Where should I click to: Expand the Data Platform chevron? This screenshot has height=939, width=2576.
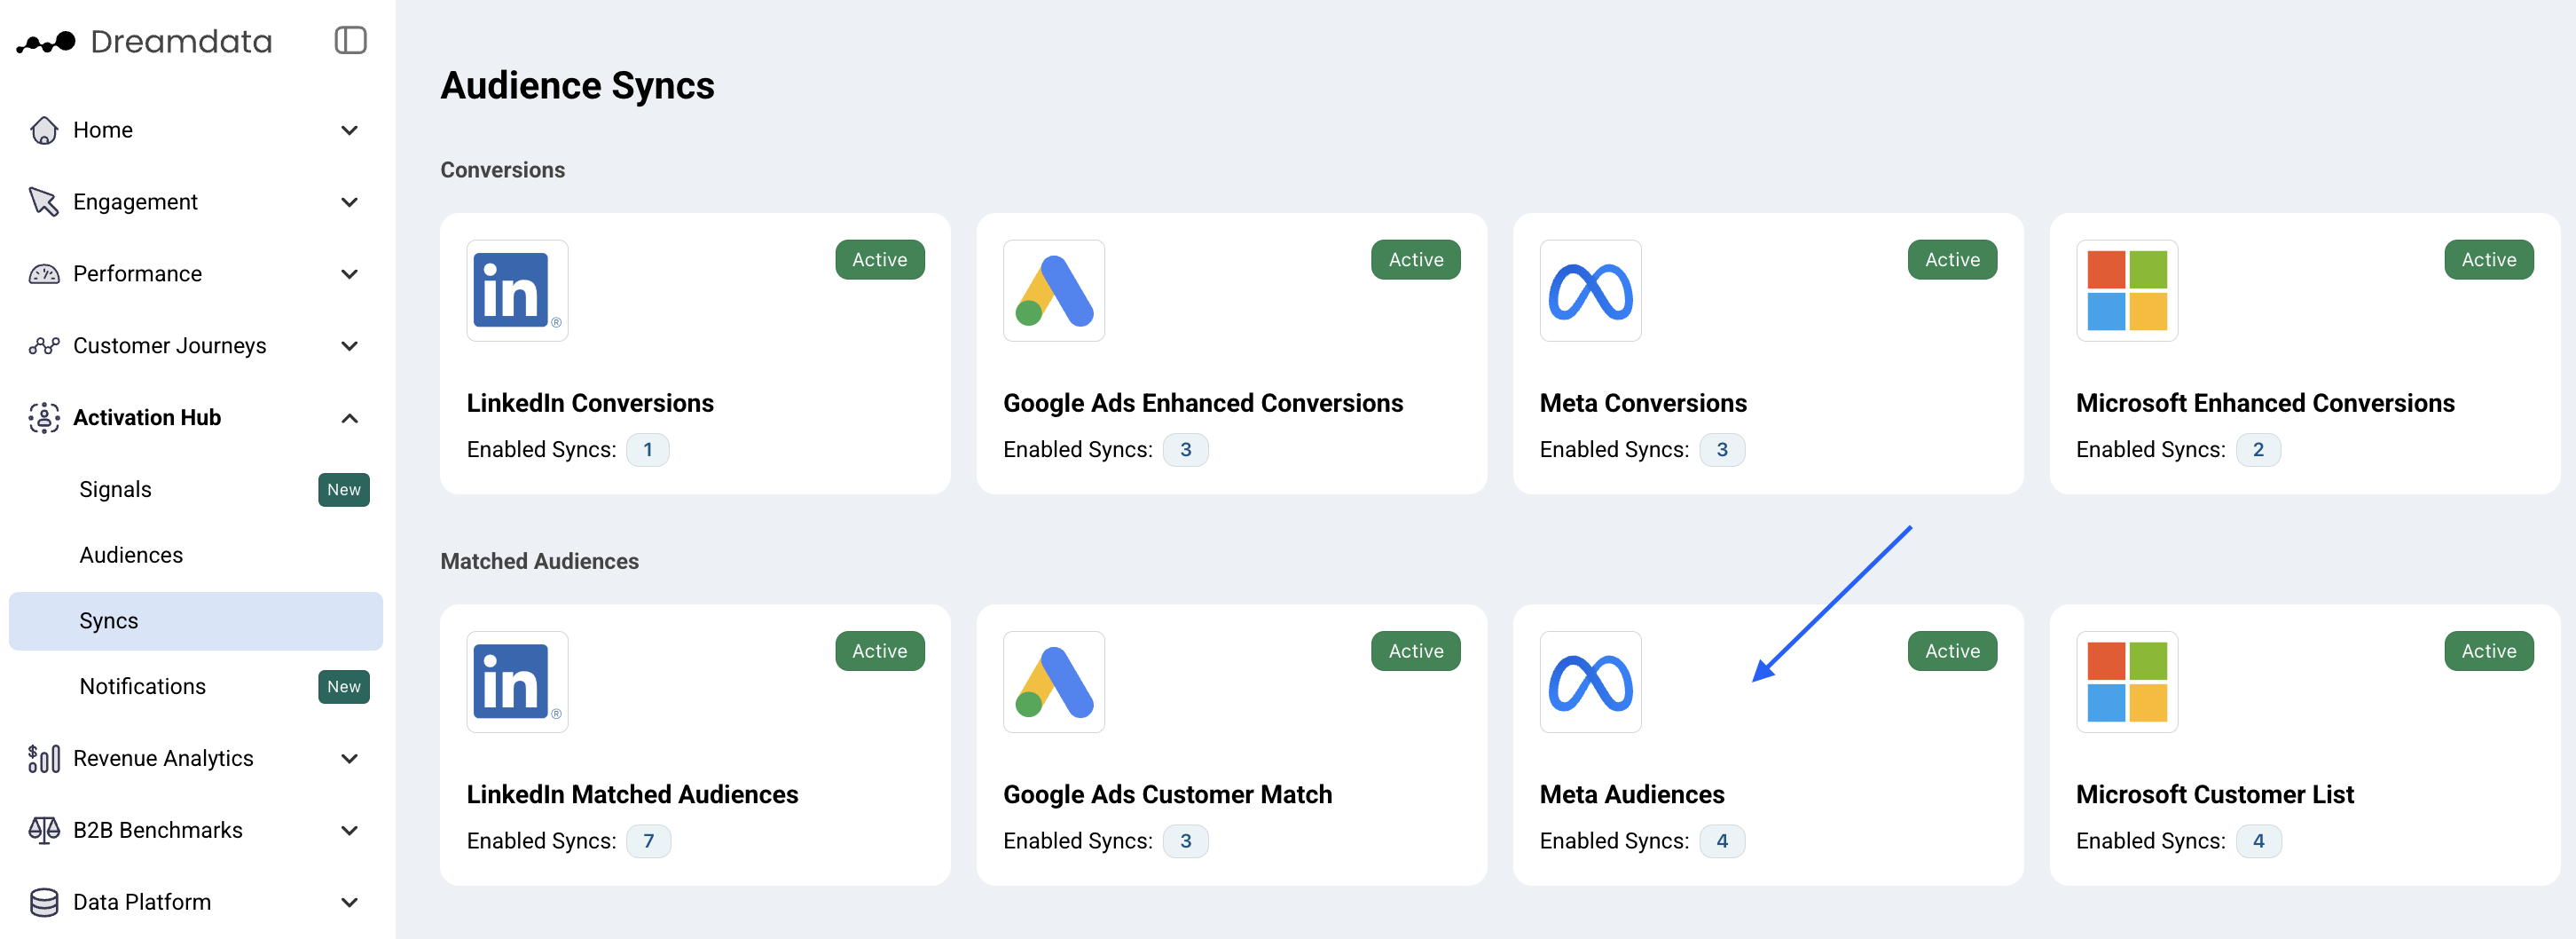349,902
